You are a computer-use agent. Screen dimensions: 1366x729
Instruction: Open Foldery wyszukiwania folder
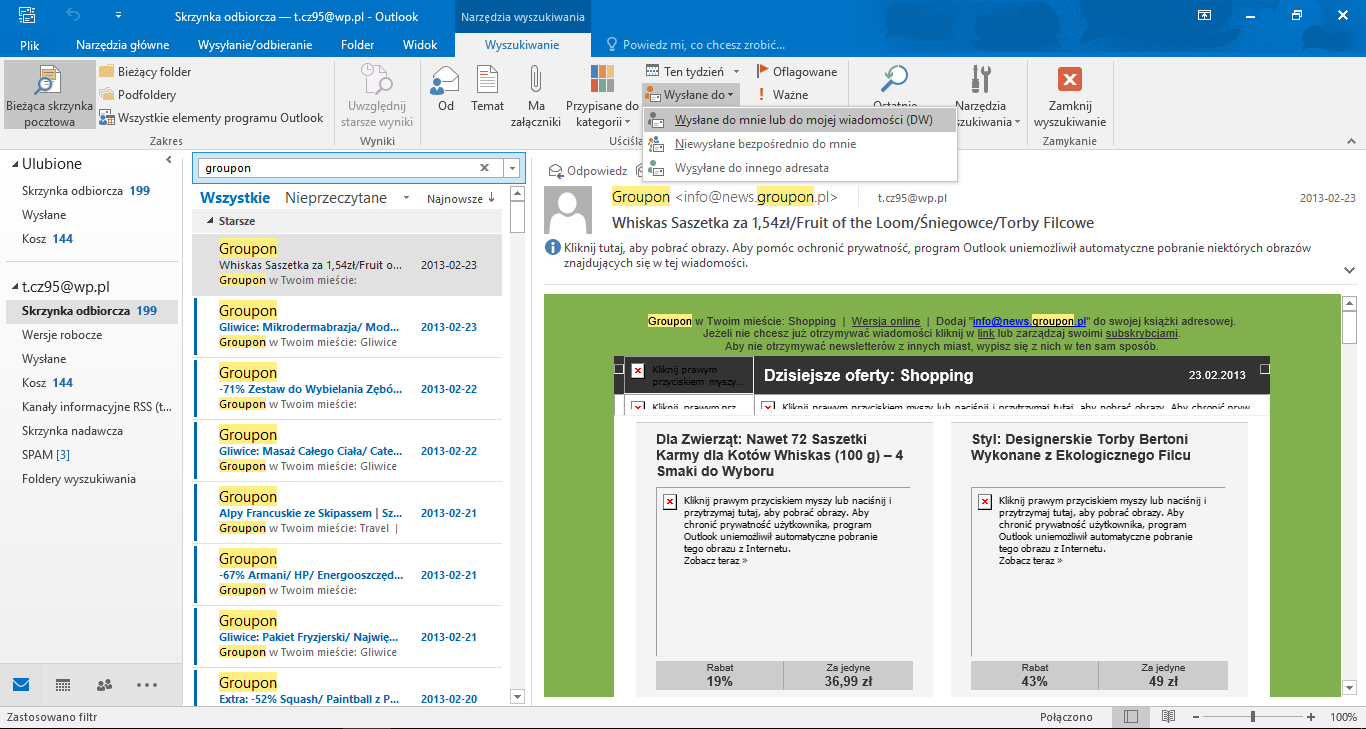[x=79, y=479]
